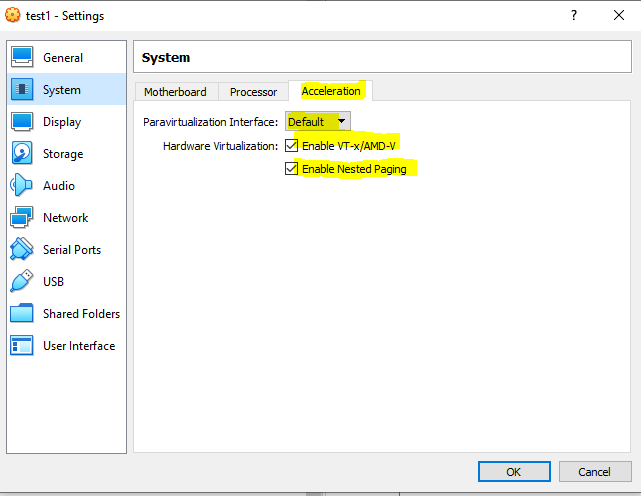
Task: Confirm settings with the OK button
Action: point(514,471)
